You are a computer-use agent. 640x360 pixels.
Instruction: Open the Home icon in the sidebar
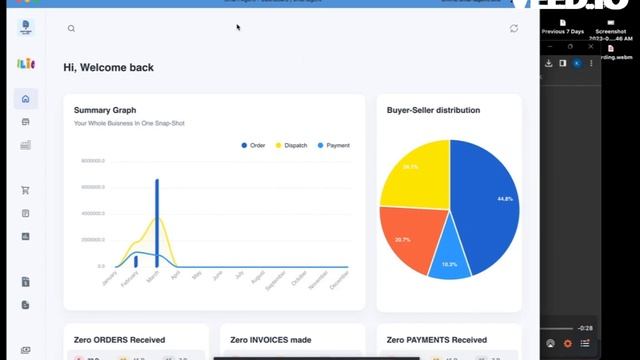[26, 99]
